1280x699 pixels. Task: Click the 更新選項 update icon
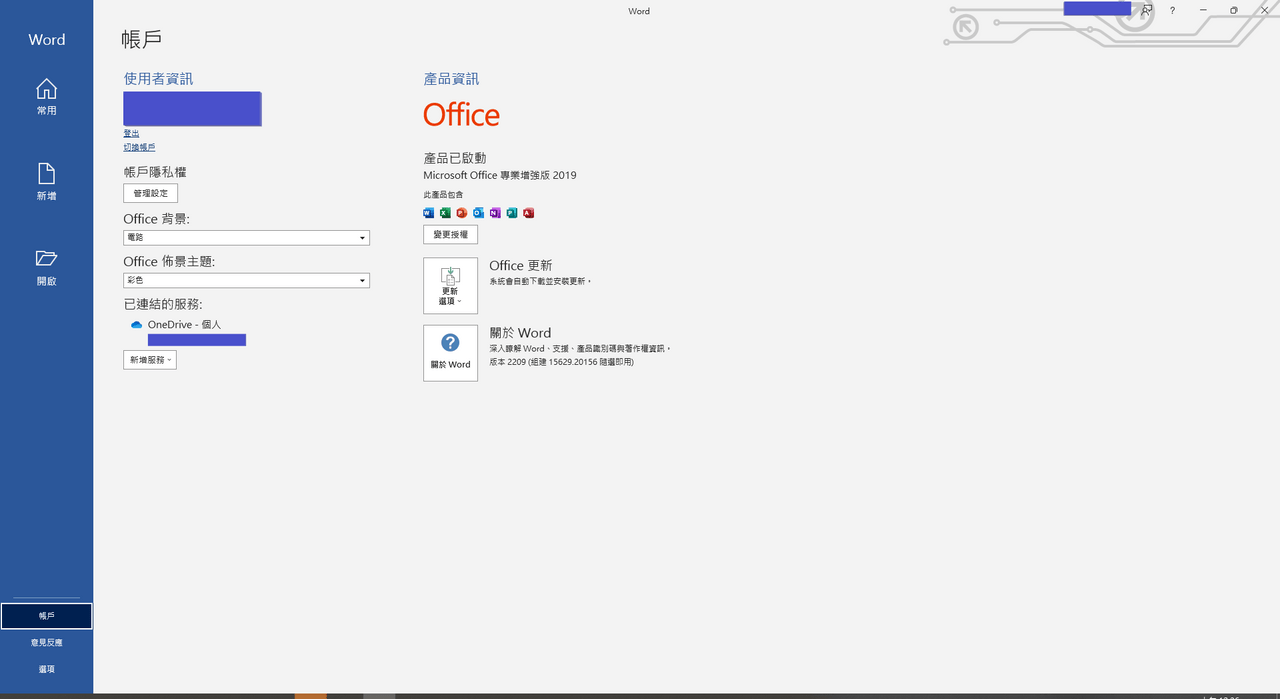[450, 279]
